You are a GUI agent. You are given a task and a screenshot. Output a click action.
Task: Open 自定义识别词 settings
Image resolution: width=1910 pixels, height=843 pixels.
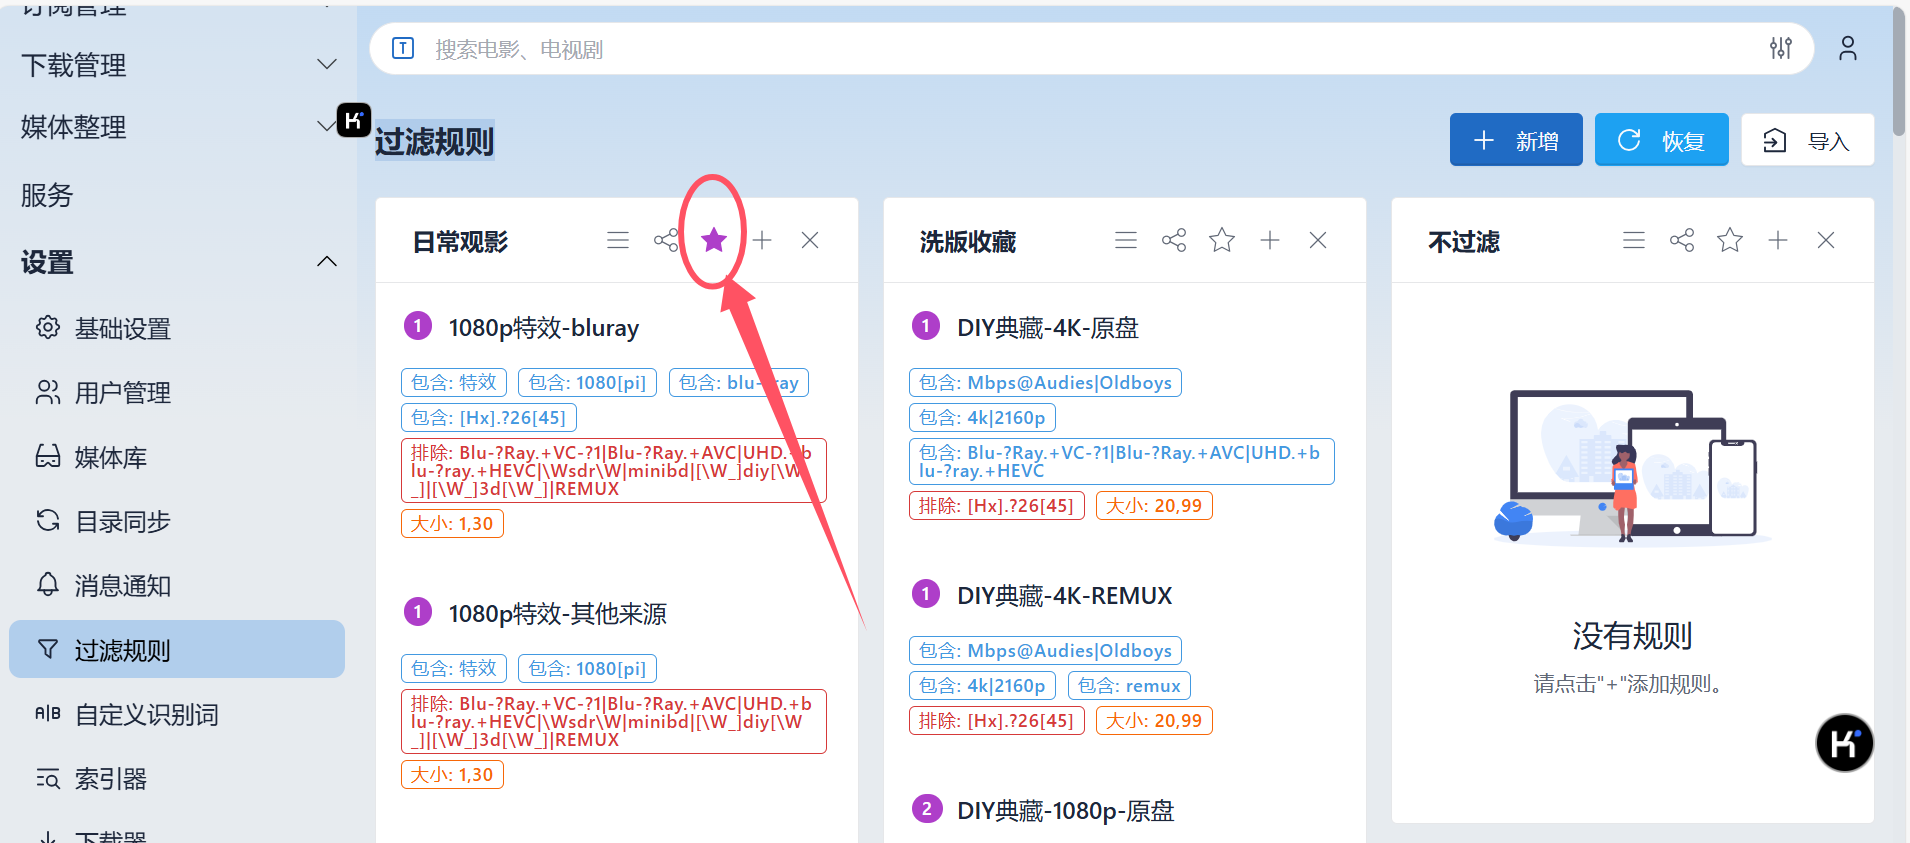point(178,714)
